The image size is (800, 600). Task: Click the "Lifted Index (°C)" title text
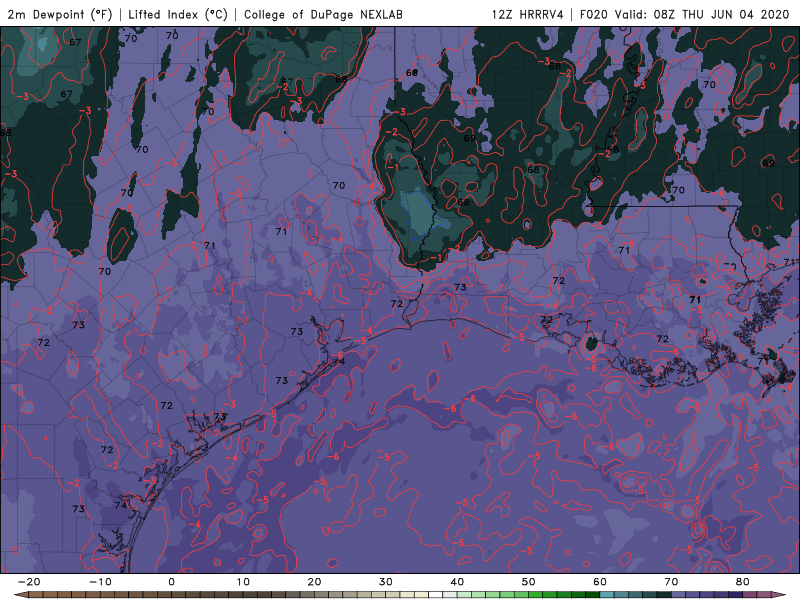(x=177, y=14)
